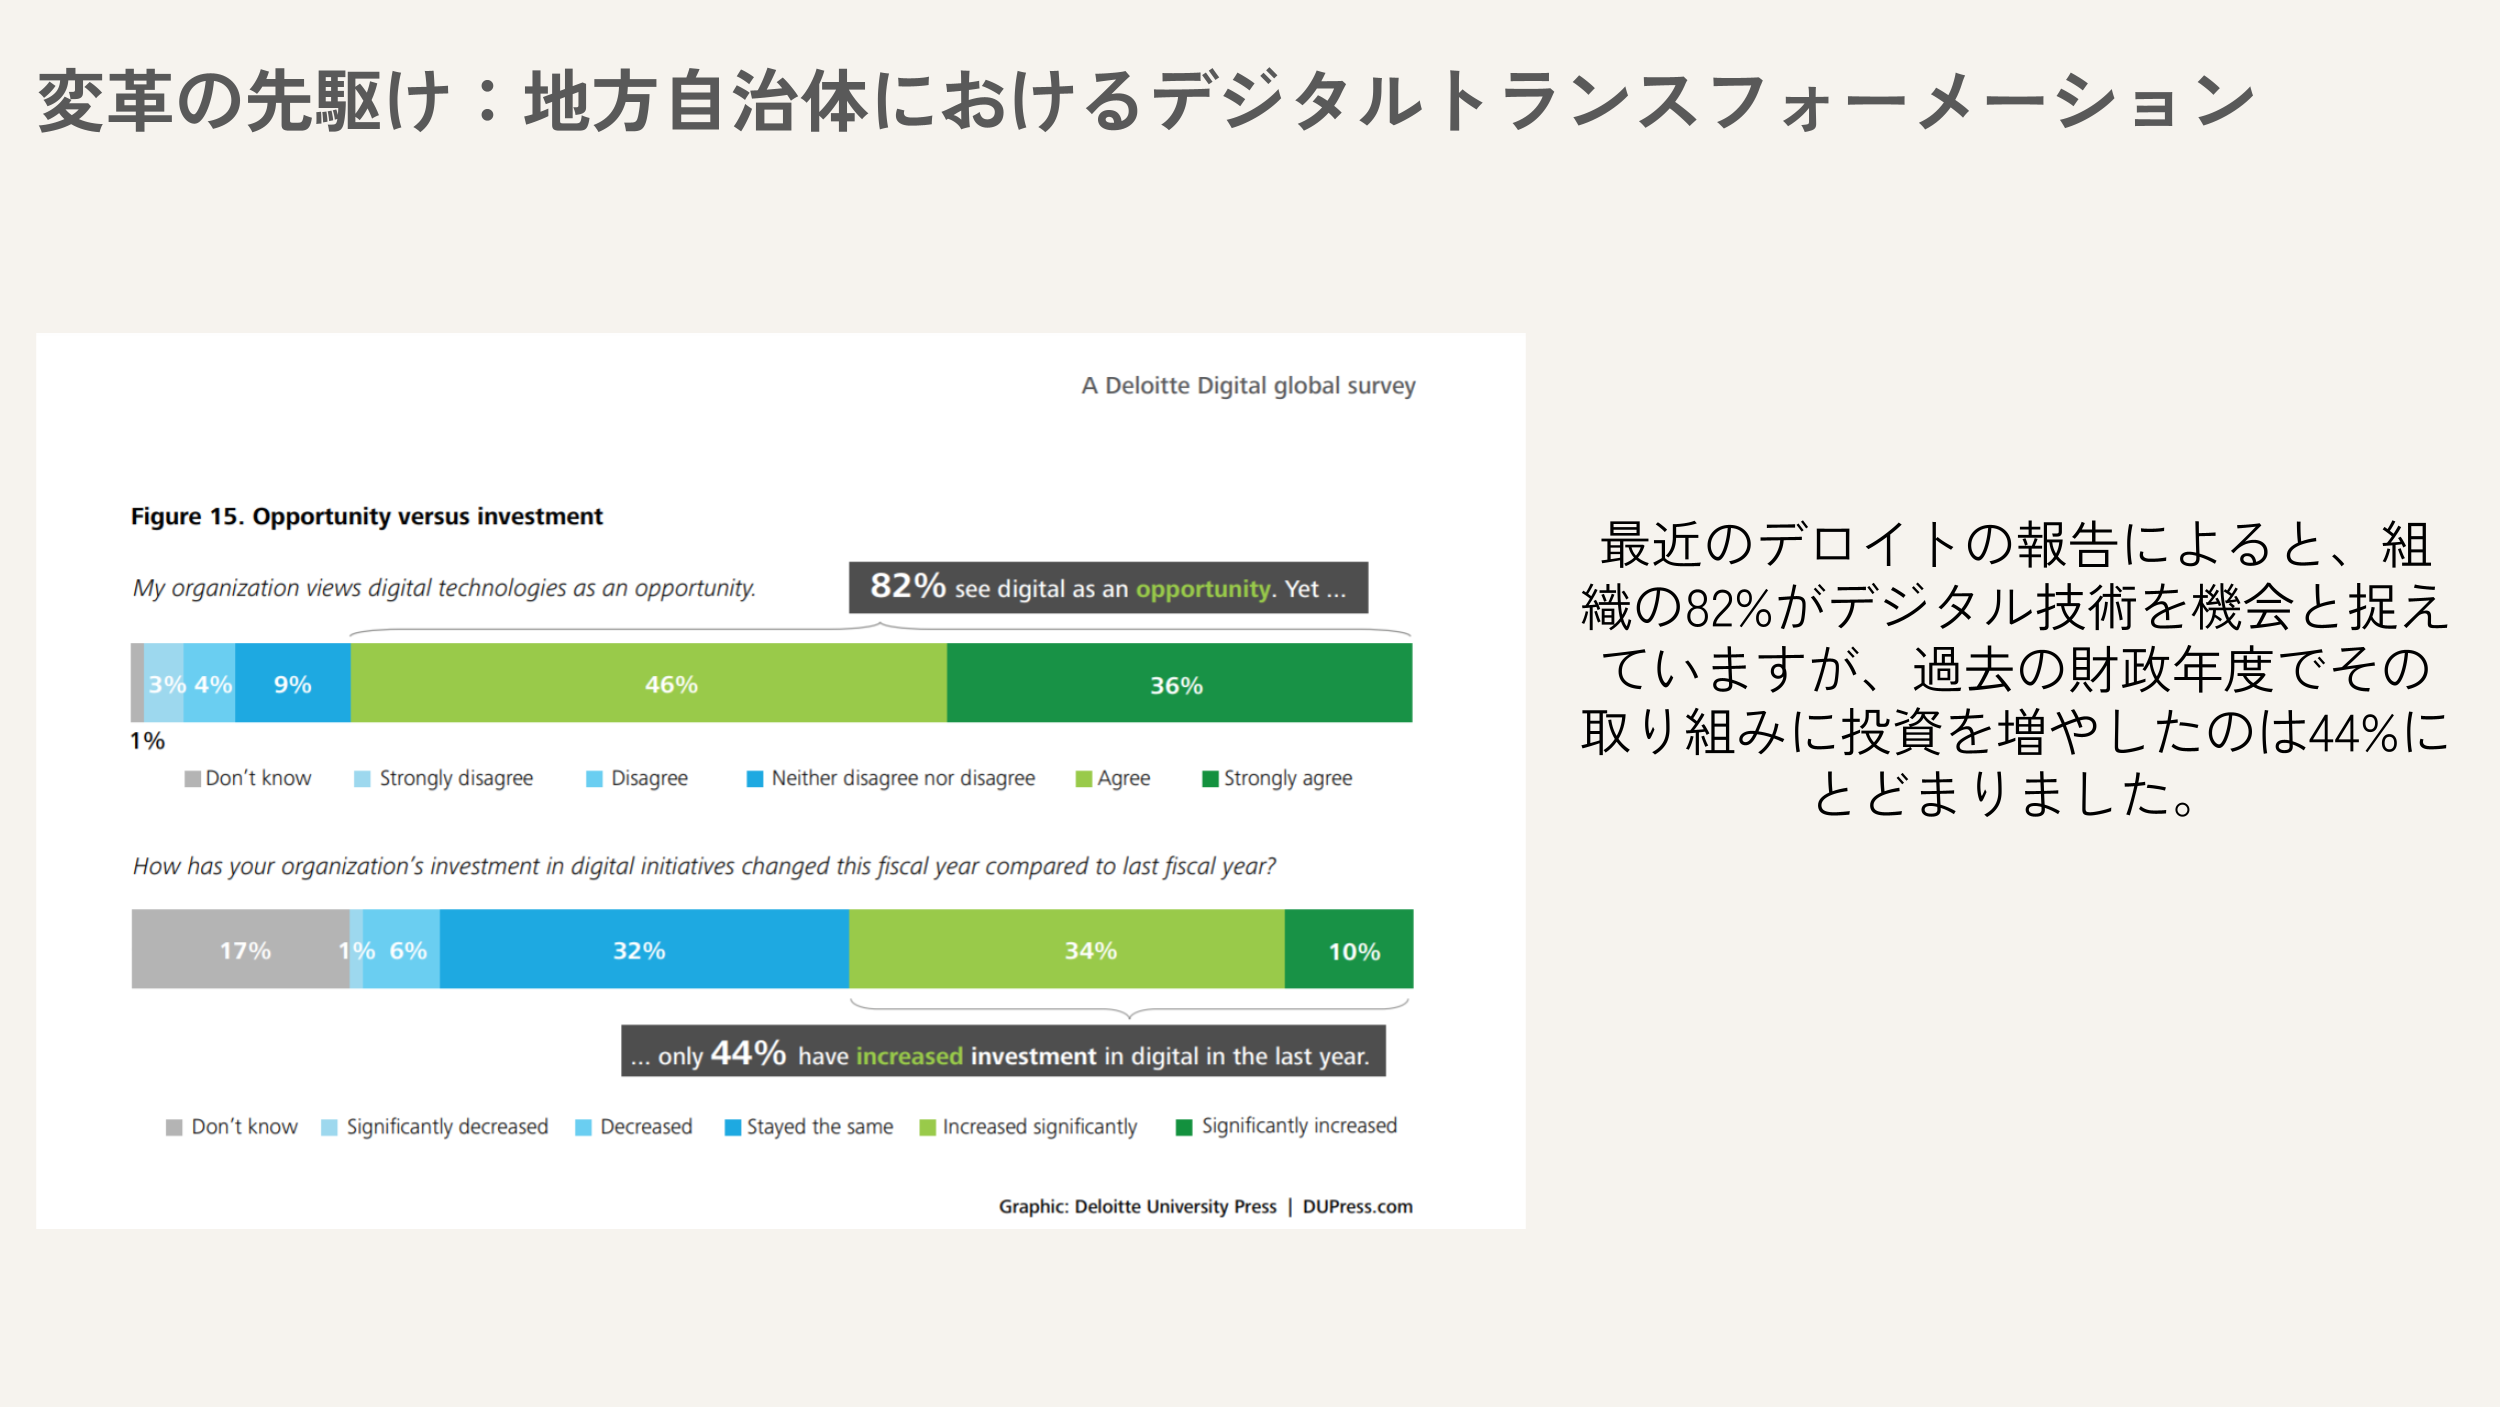
Task: Click the Stayed the same legend swatch
Action: click(x=733, y=1128)
